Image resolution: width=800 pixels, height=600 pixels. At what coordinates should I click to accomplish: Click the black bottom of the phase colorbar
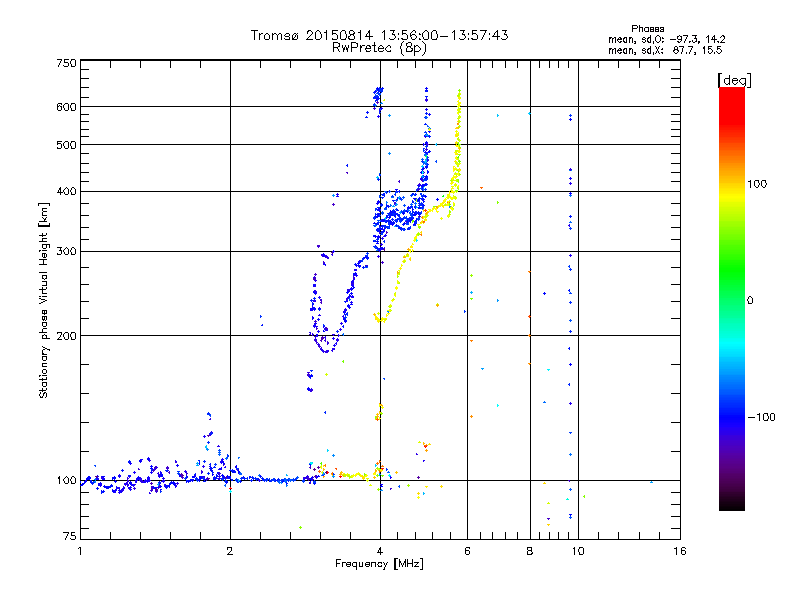[x=732, y=505]
